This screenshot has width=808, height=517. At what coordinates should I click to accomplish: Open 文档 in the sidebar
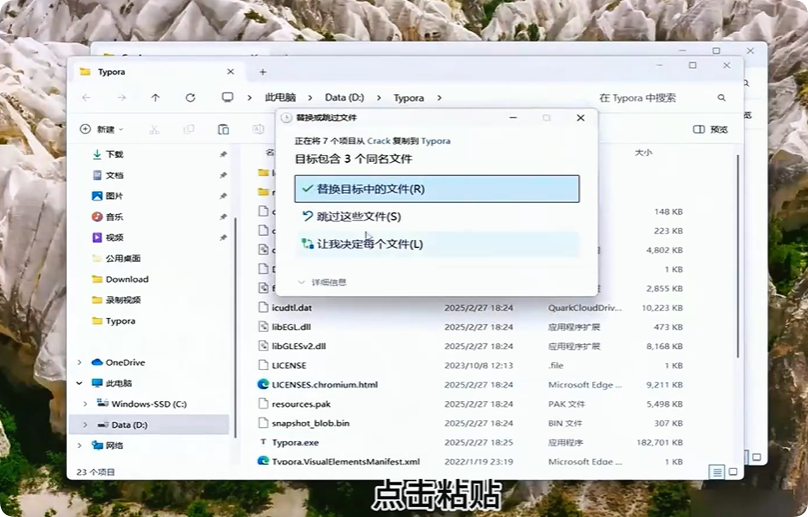[115, 175]
